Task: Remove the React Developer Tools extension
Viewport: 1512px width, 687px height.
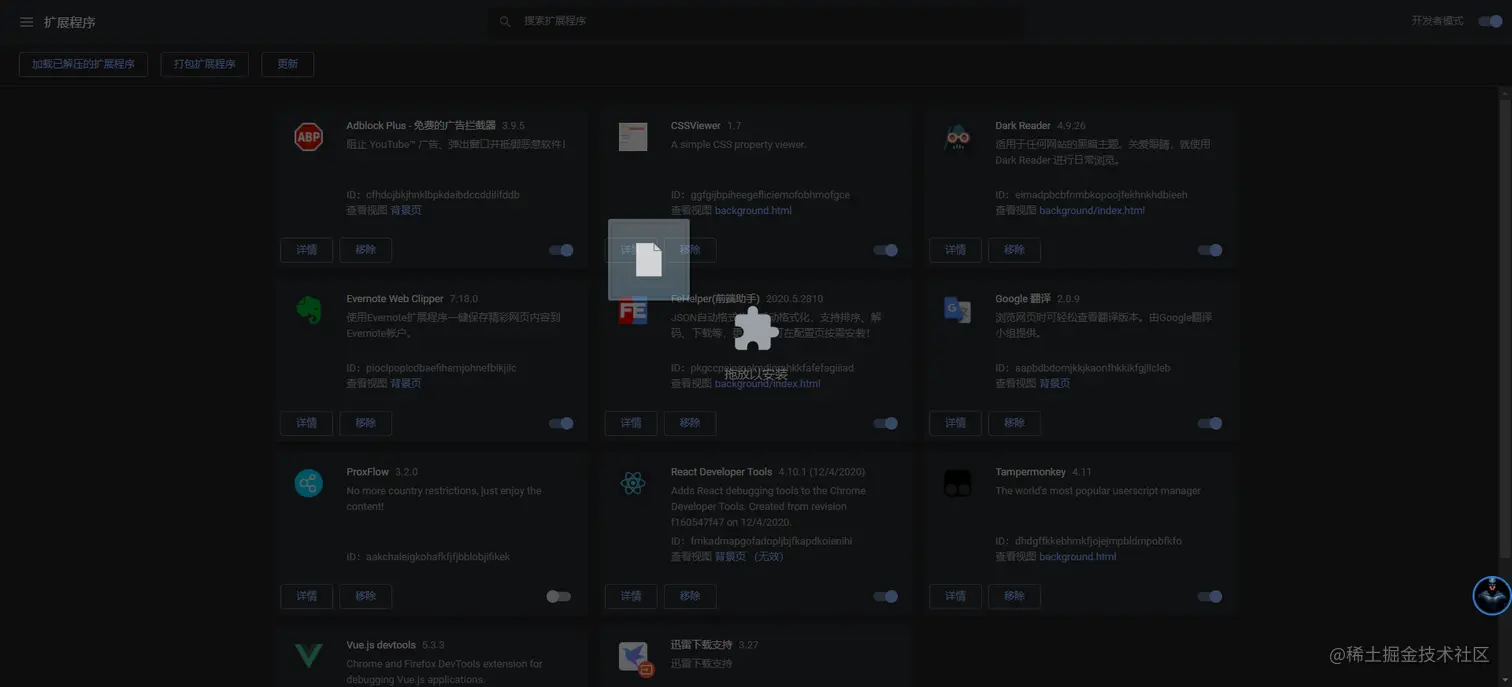Action: [x=690, y=596]
